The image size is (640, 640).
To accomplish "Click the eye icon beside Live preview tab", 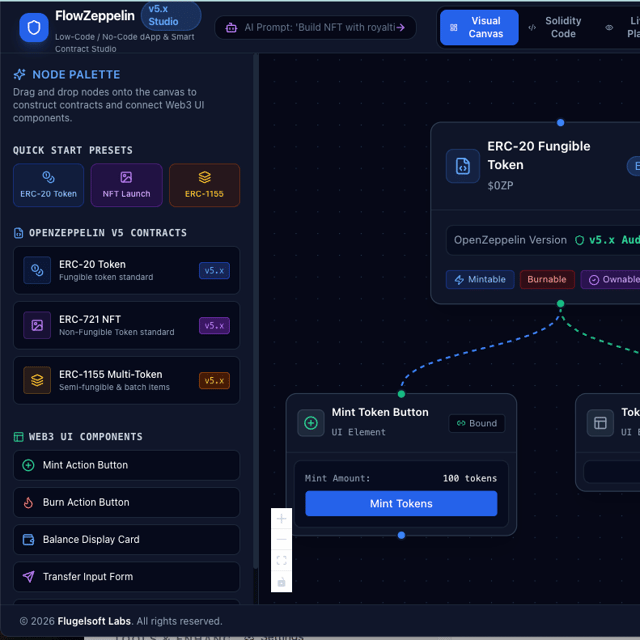I will 609,28.
